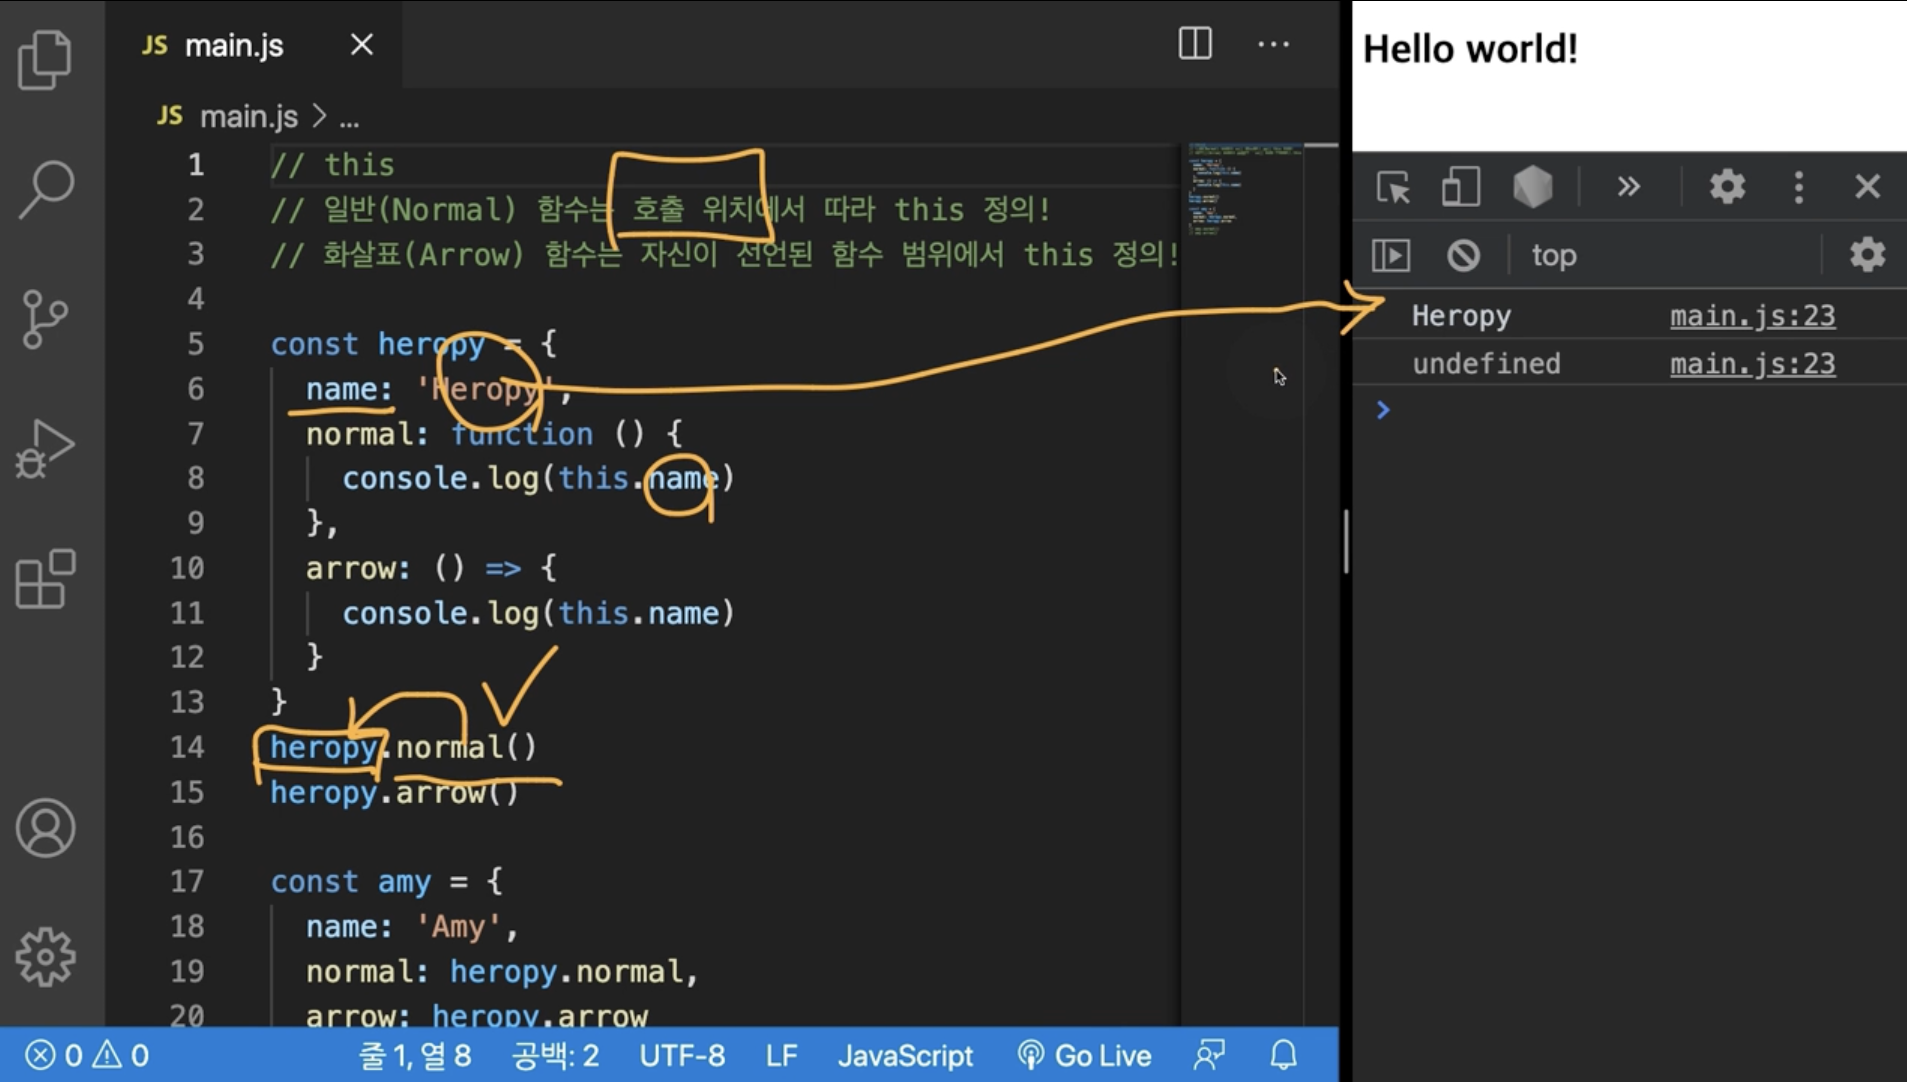The image size is (1908, 1082).
Task: Open the Manage gear in activity bar
Action: click(46, 957)
